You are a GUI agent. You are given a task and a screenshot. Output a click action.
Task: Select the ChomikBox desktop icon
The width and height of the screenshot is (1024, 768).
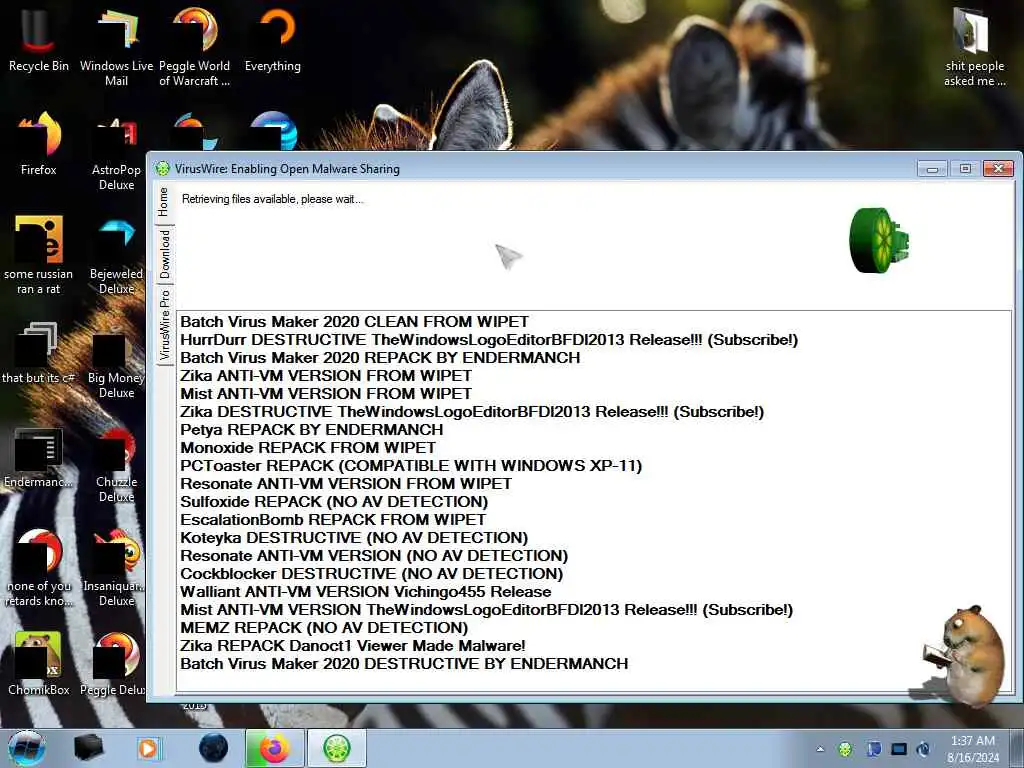pyautogui.click(x=39, y=663)
